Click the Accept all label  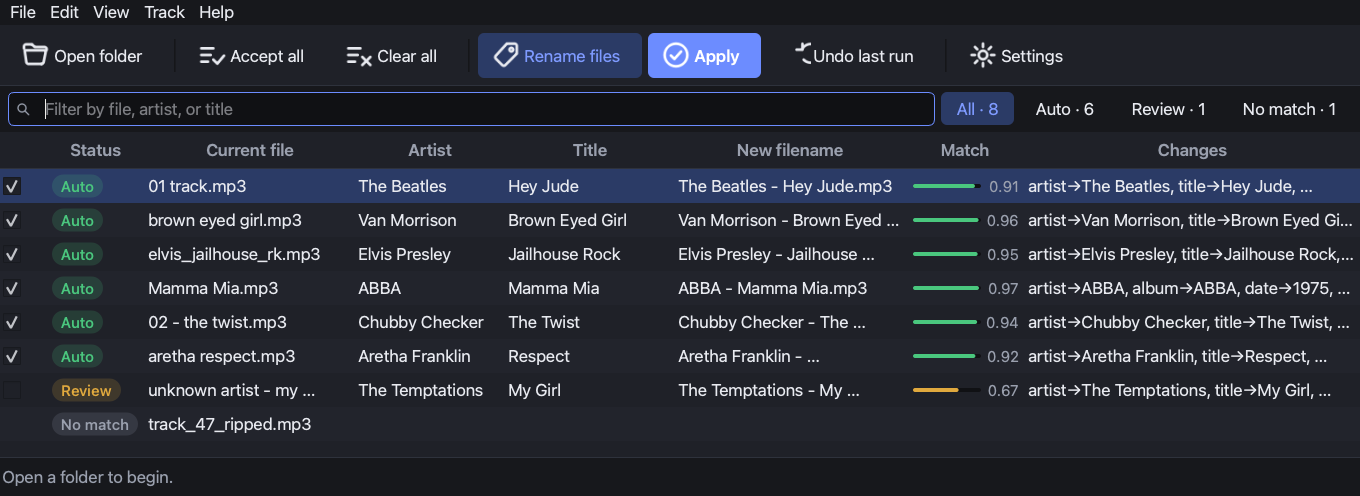267,56
